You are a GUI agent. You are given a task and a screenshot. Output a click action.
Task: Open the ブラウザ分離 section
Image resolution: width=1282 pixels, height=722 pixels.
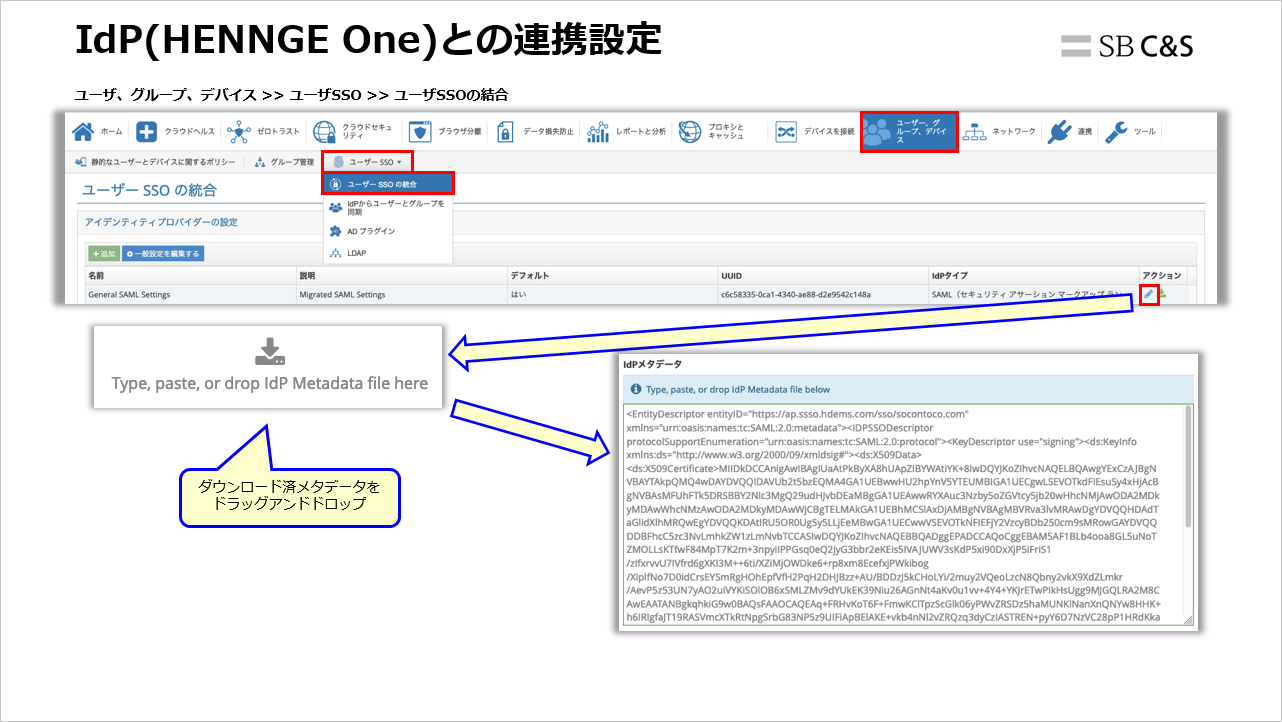pyautogui.click(x=446, y=132)
